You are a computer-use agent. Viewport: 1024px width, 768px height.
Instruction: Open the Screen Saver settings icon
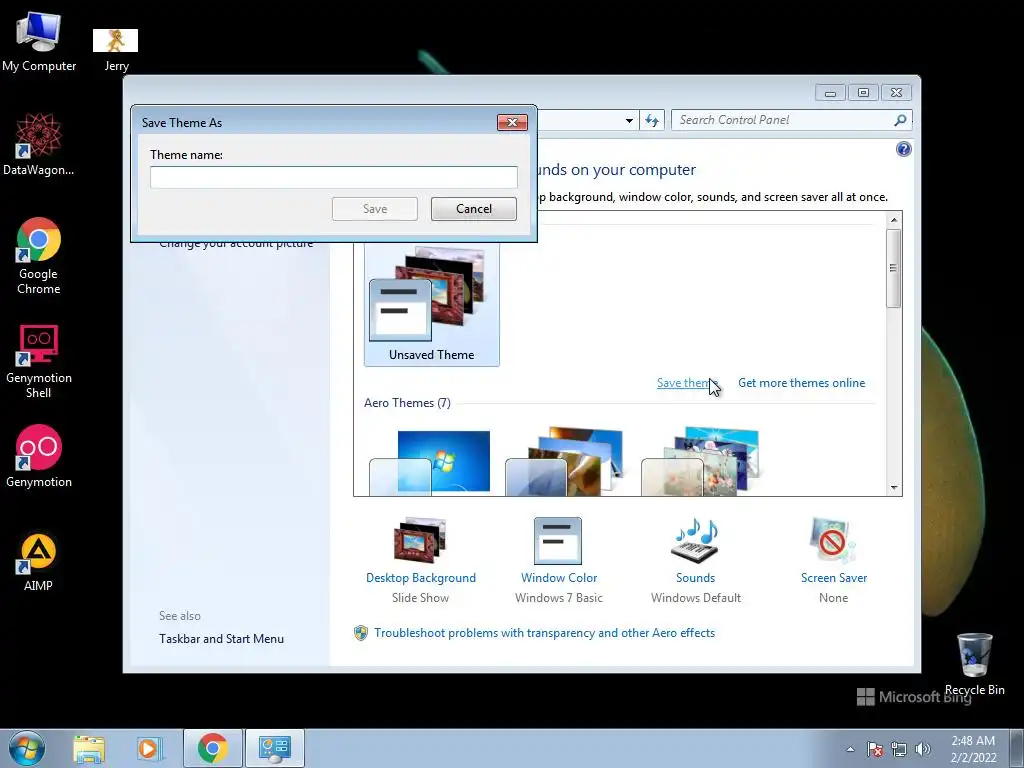point(832,540)
